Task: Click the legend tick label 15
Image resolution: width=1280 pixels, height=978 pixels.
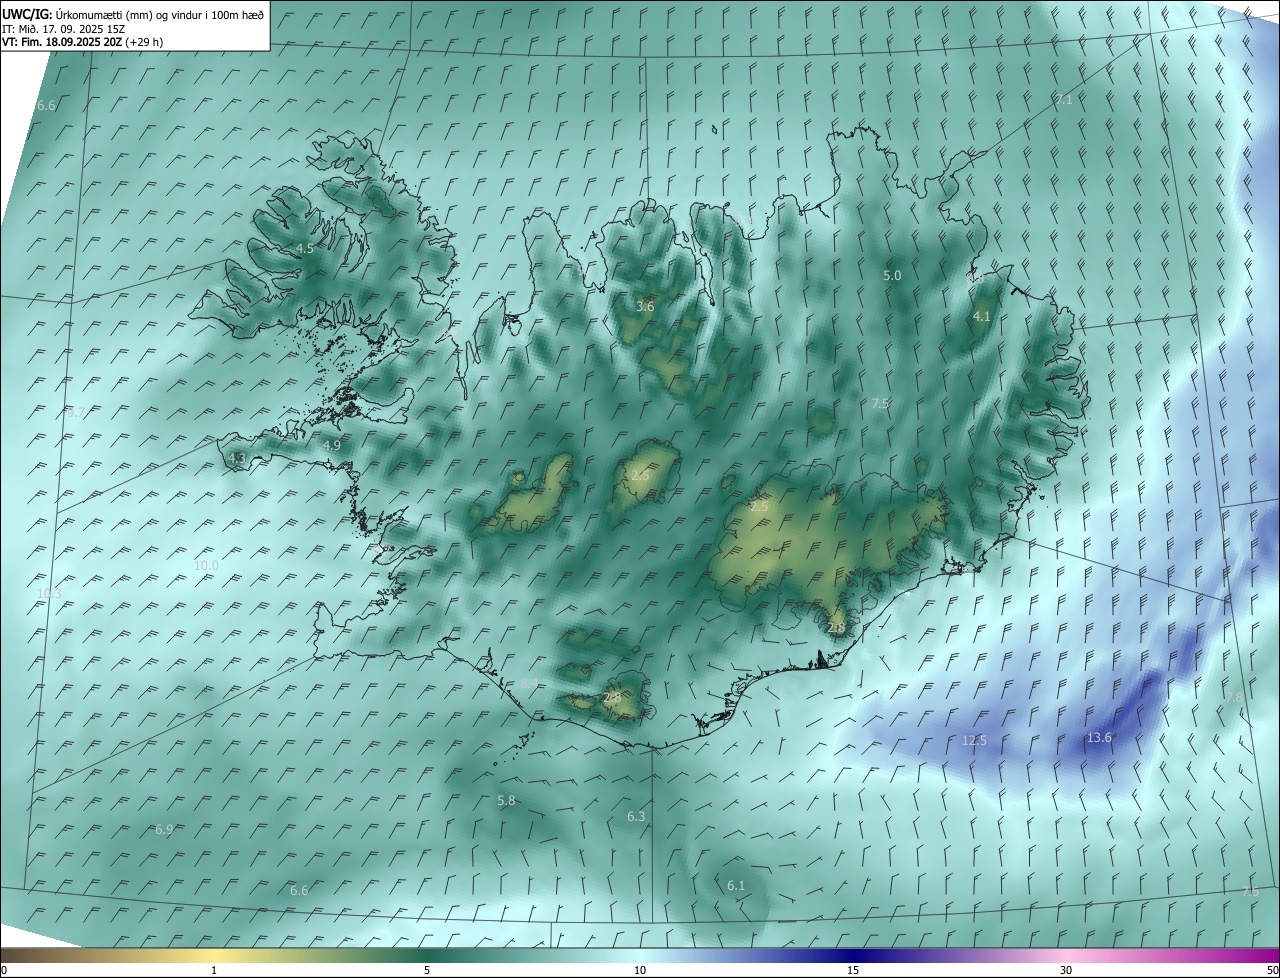Action: pos(853,970)
